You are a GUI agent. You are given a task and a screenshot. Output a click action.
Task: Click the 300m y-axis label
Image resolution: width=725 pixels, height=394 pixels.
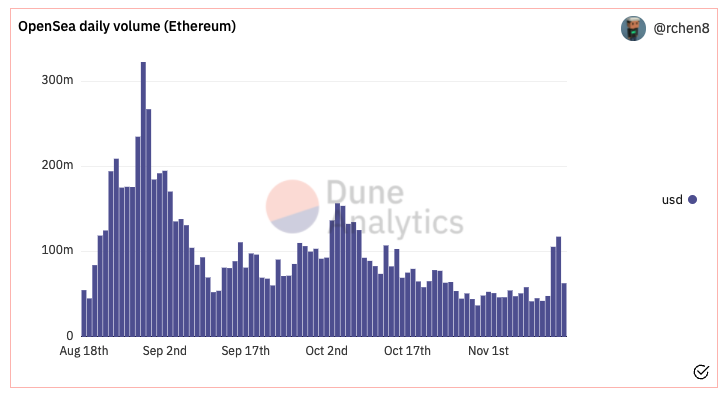pos(57,80)
